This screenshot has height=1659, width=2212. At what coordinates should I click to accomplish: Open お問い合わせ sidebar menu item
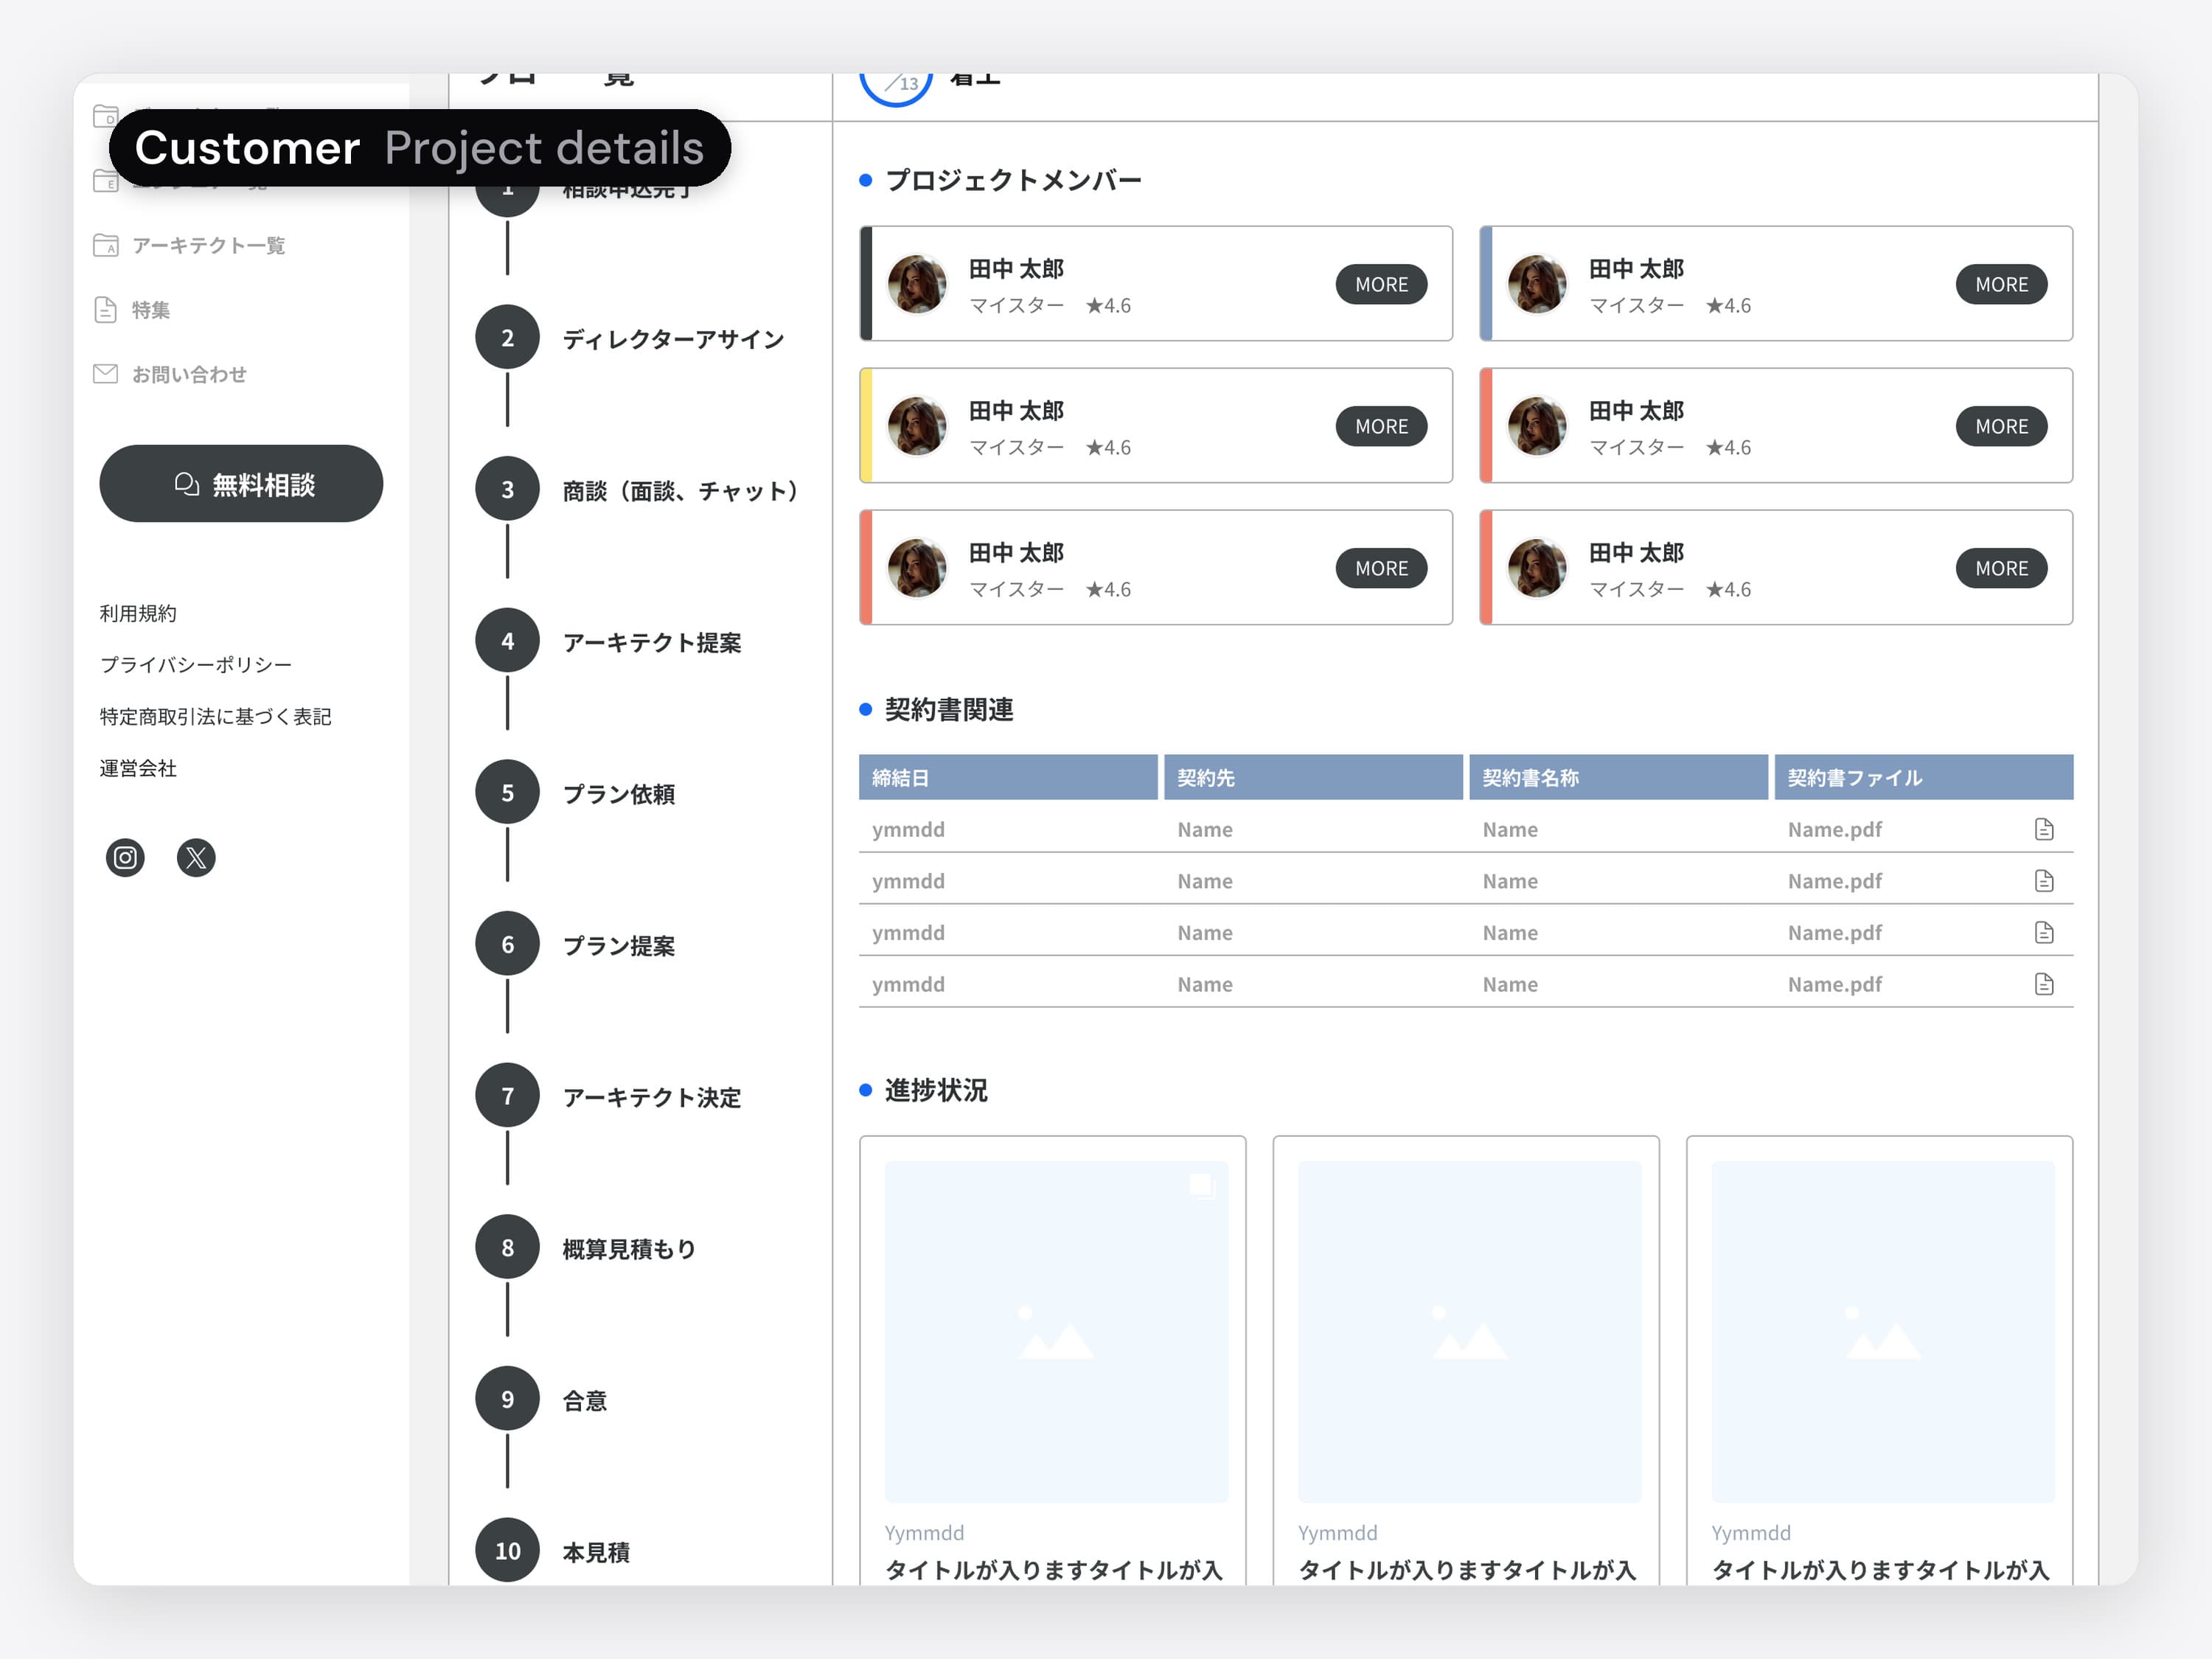coord(170,374)
